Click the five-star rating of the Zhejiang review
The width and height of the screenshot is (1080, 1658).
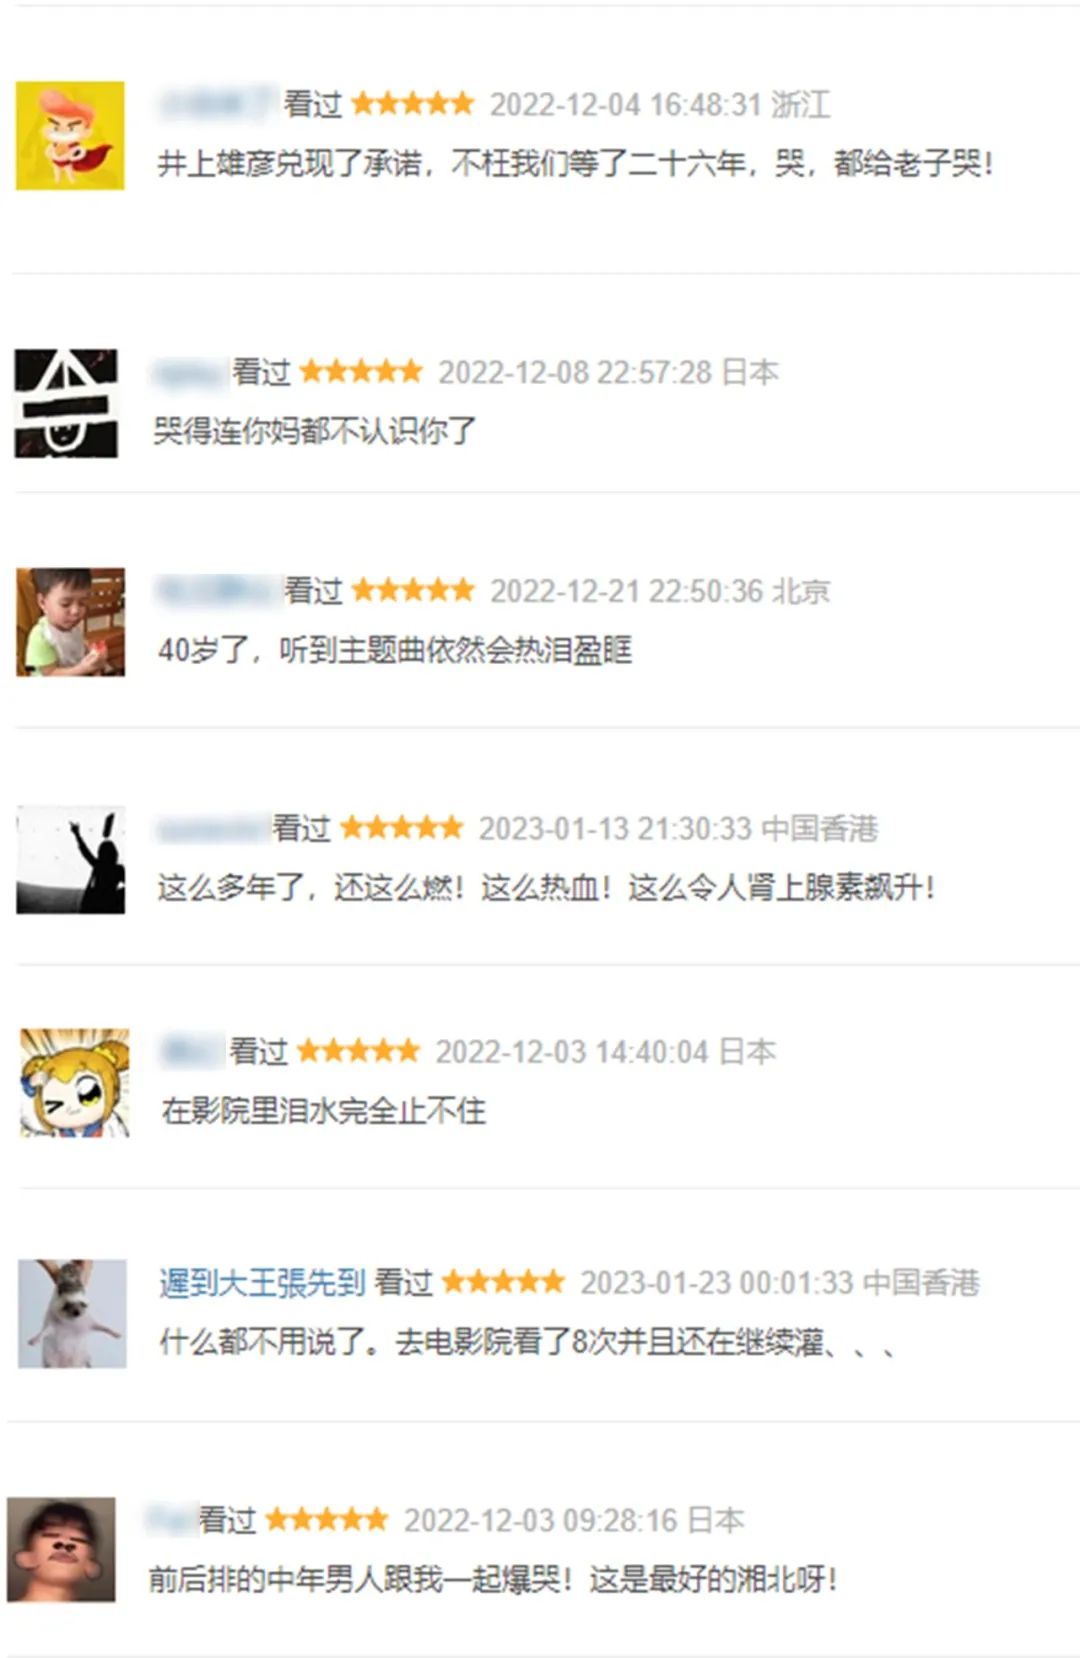[413, 103]
